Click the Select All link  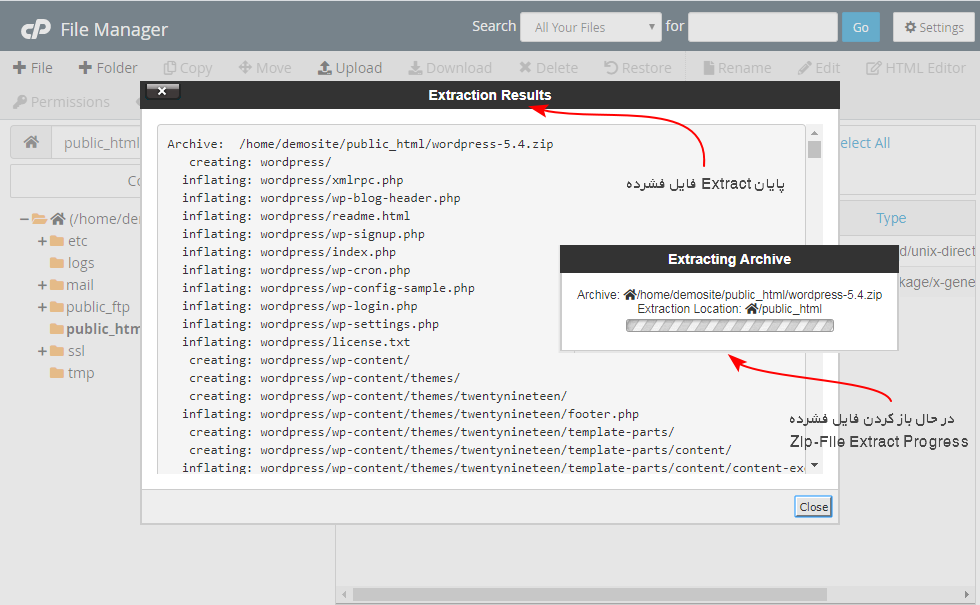(865, 143)
